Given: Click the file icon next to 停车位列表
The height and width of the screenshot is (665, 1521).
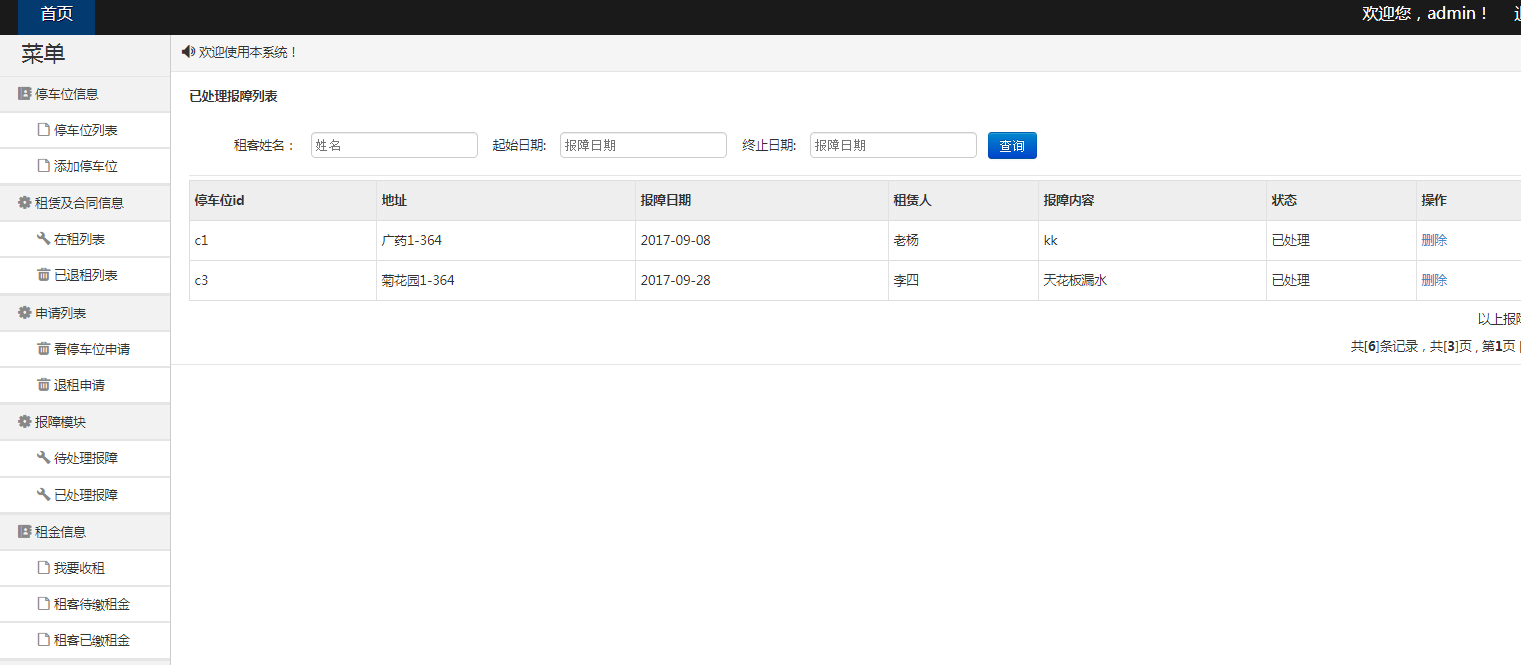Looking at the screenshot, I should 43,130.
